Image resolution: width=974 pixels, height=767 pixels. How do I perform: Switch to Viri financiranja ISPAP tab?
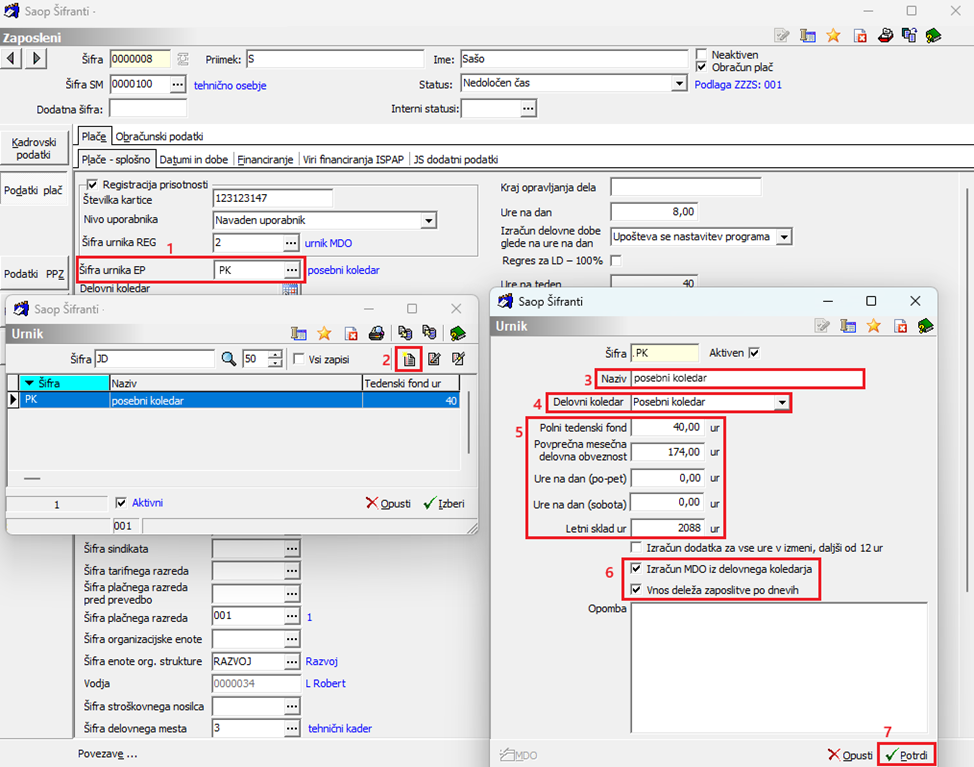[x=353, y=160]
